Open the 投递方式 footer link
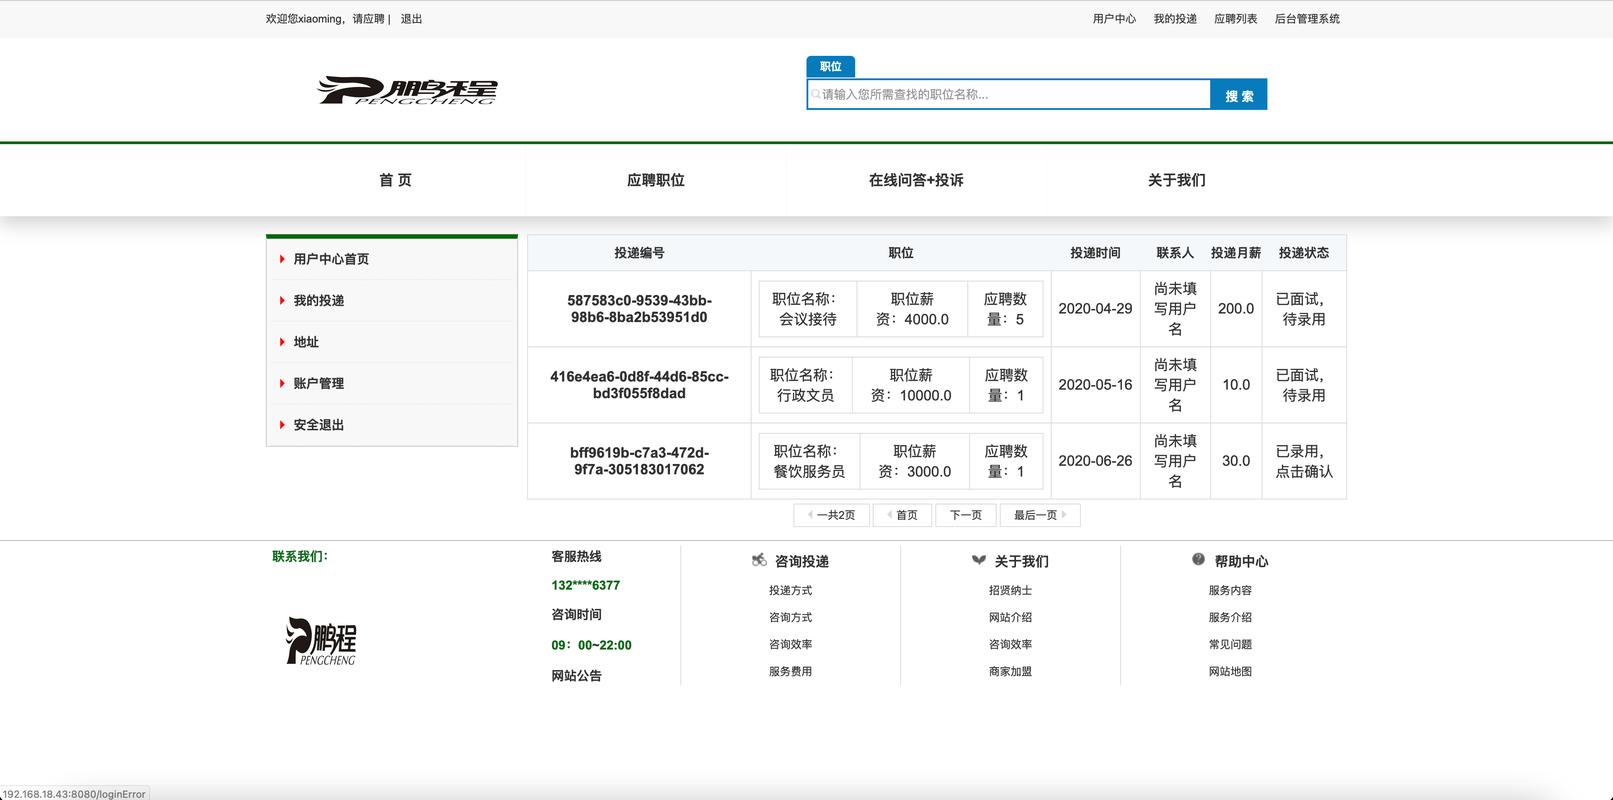 point(790,591)
